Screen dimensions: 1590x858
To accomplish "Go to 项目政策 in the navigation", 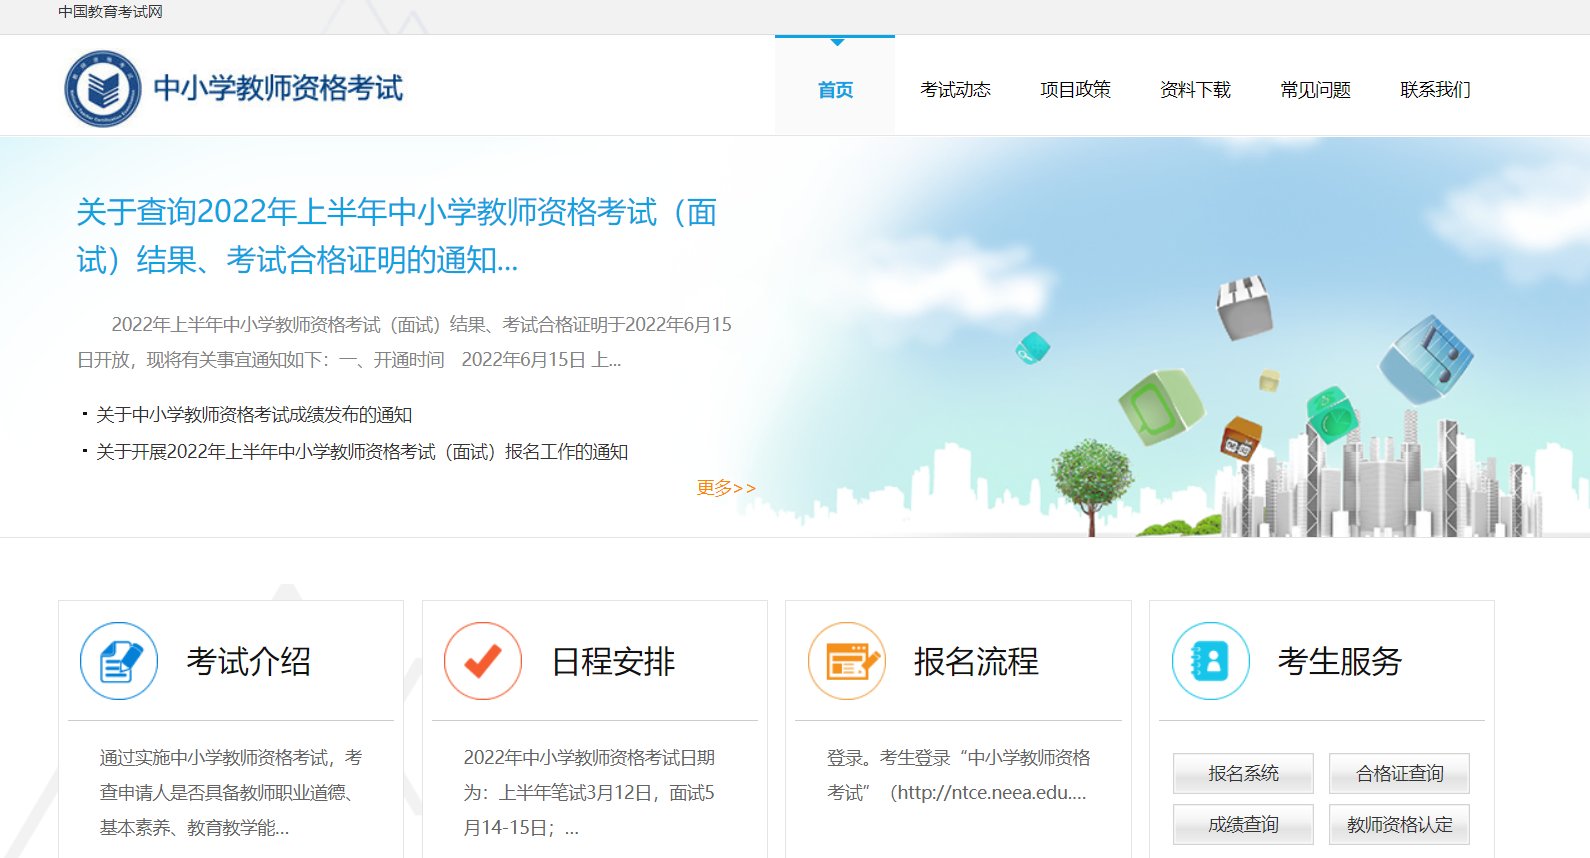I will click(1075, 90).
